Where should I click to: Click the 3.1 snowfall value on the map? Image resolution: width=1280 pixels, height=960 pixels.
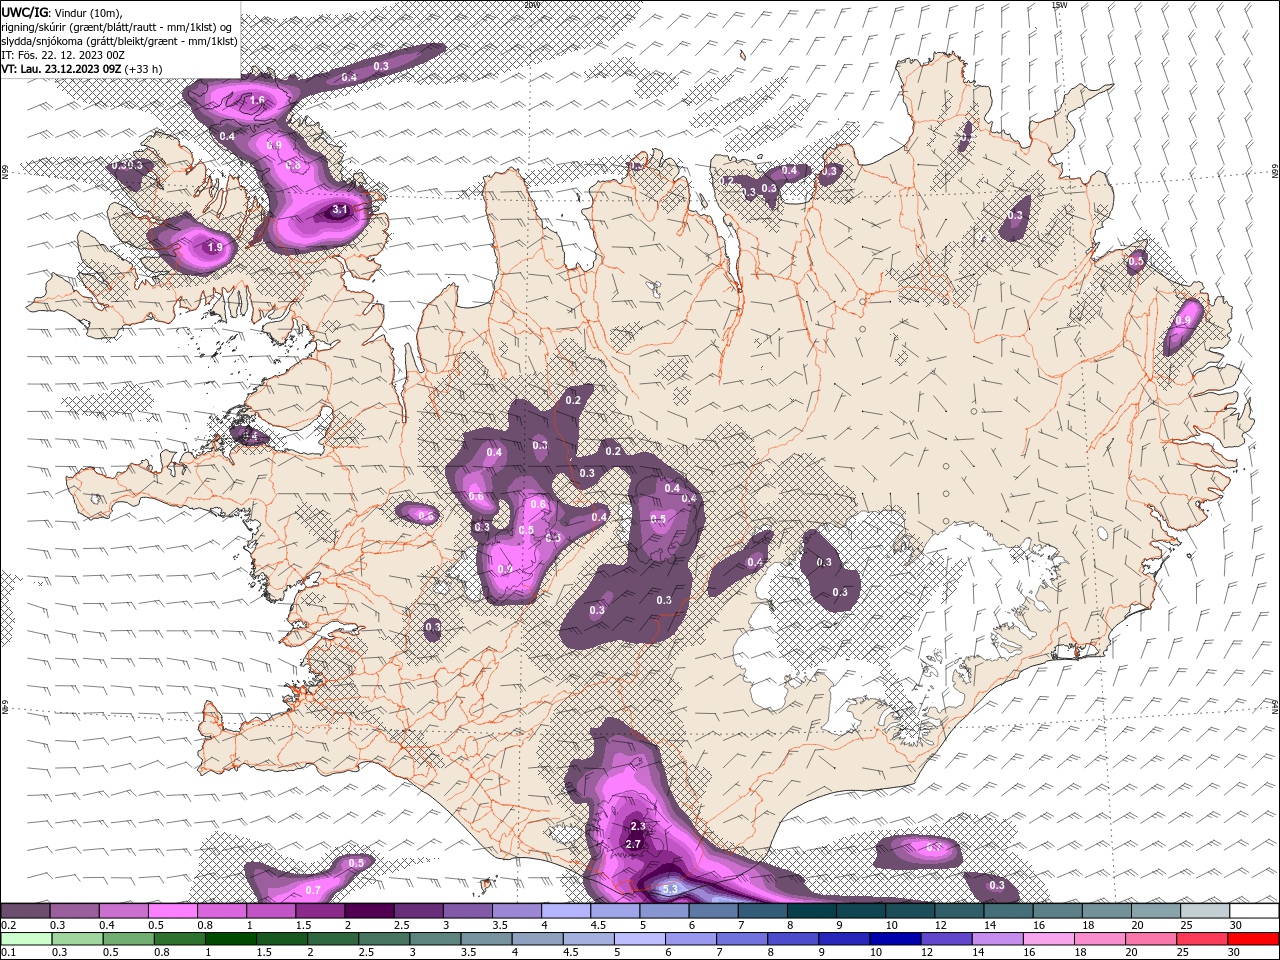(x=339, y=210)
